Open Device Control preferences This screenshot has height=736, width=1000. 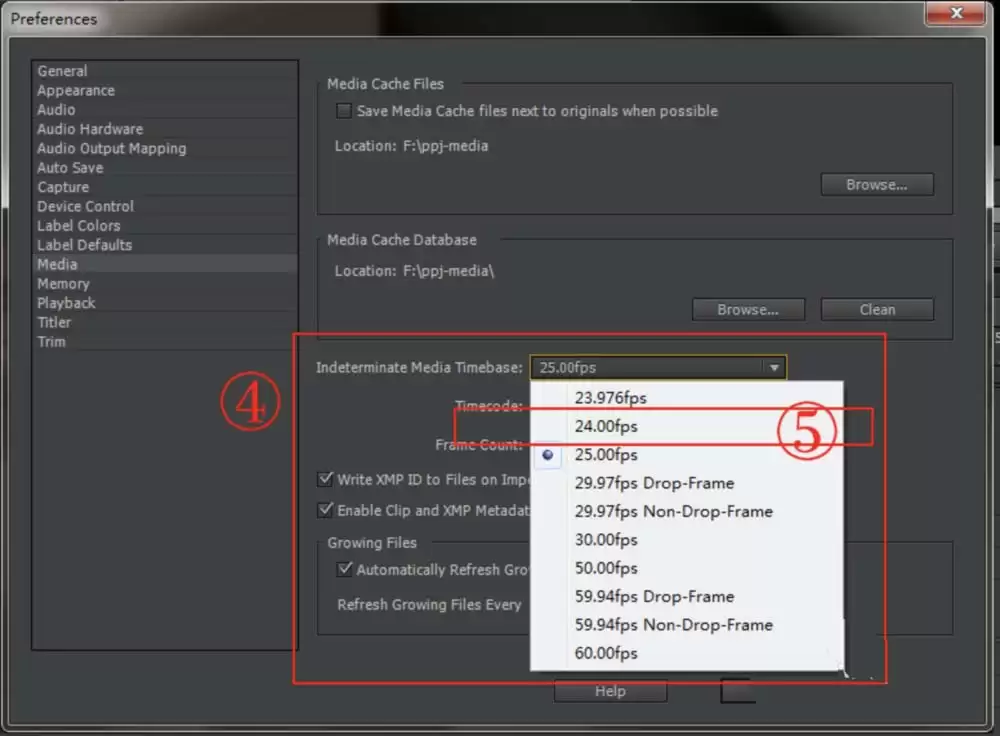[165, 206]
